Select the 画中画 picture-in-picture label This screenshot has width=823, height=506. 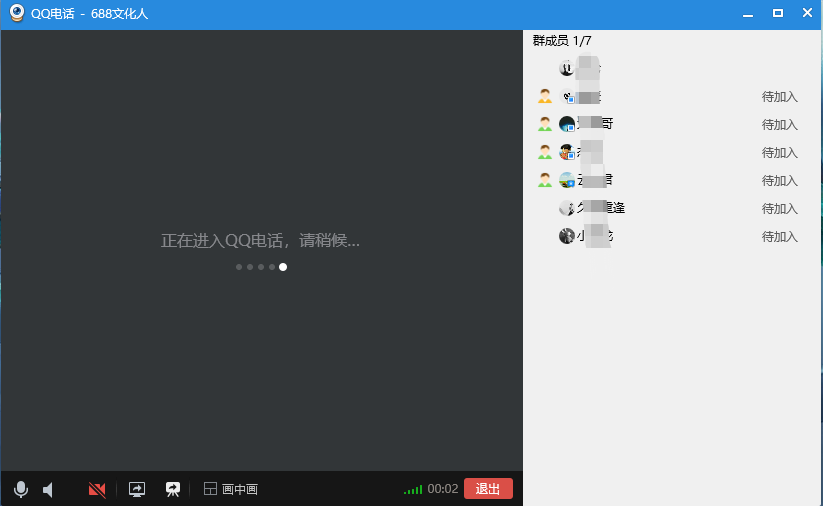click(240, 490)
